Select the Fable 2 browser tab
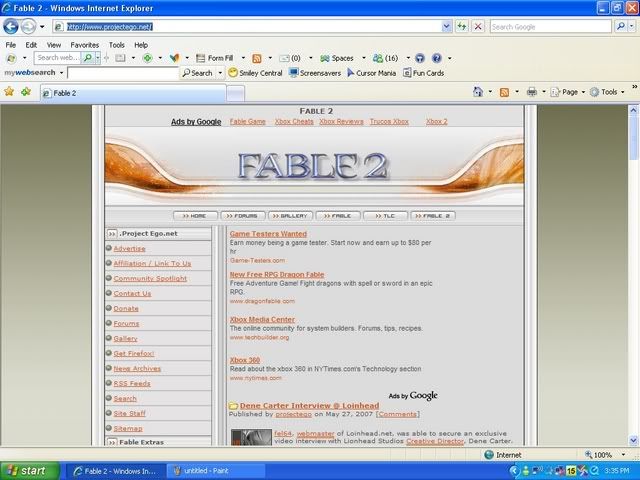640x480 pixels. pos(133,93)
